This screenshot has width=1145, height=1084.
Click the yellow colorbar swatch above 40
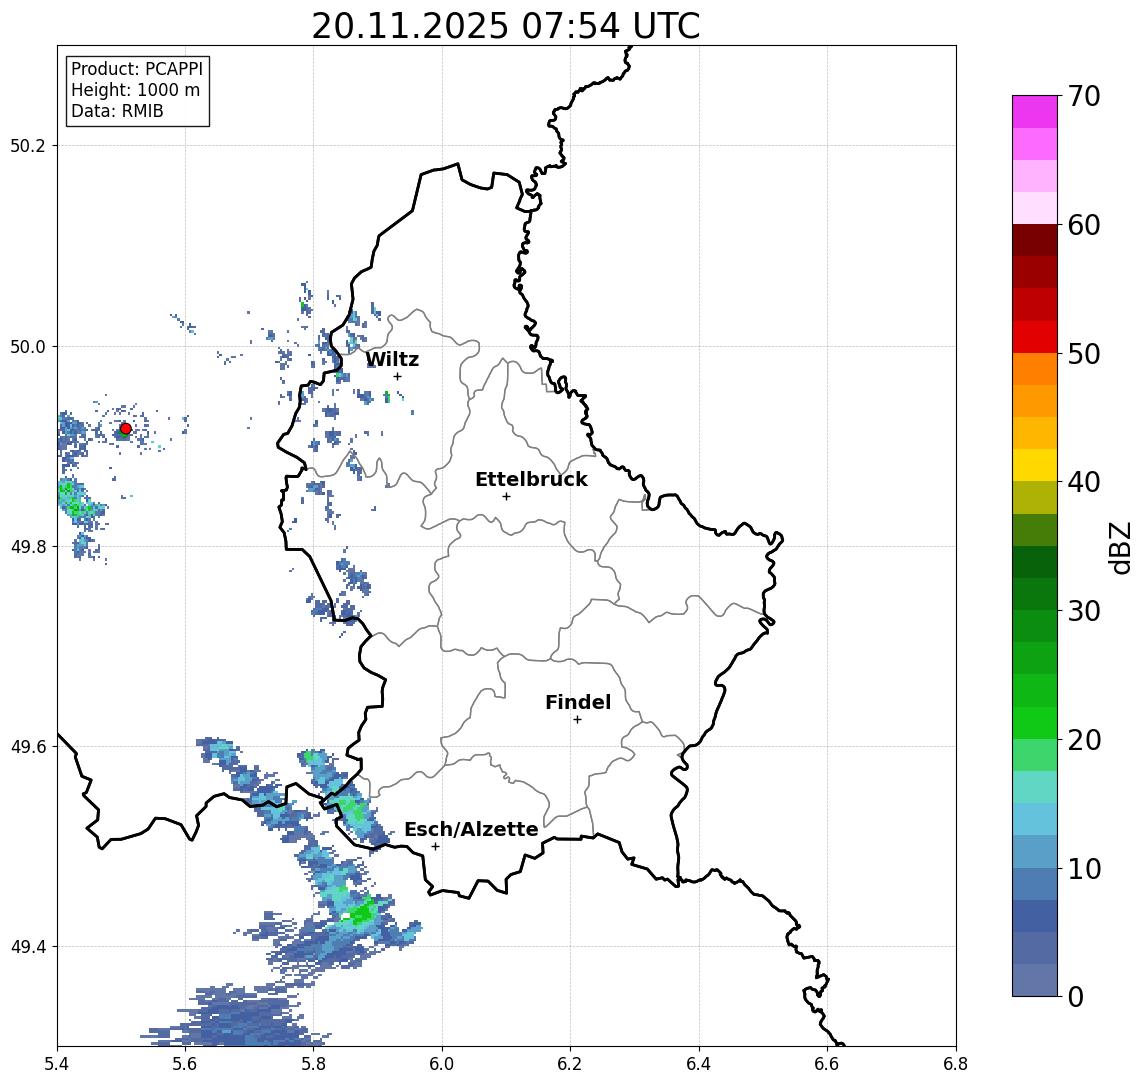[x=1035, y=466]
